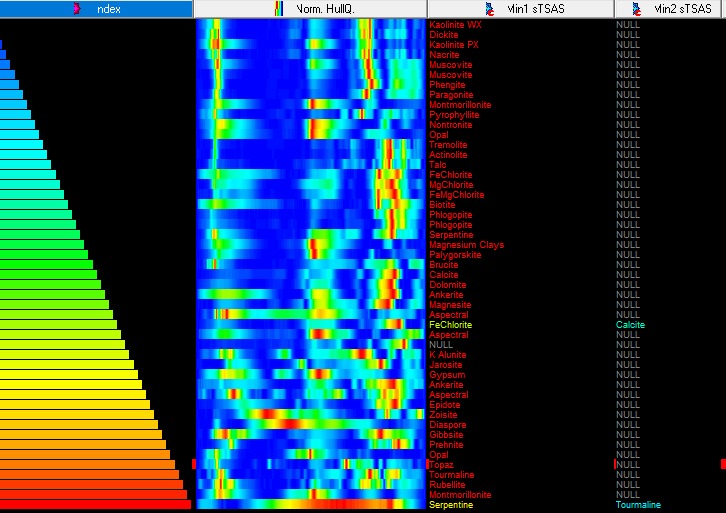
Task: Select the Min2 sTSAS column header
Action: point(670,9)
